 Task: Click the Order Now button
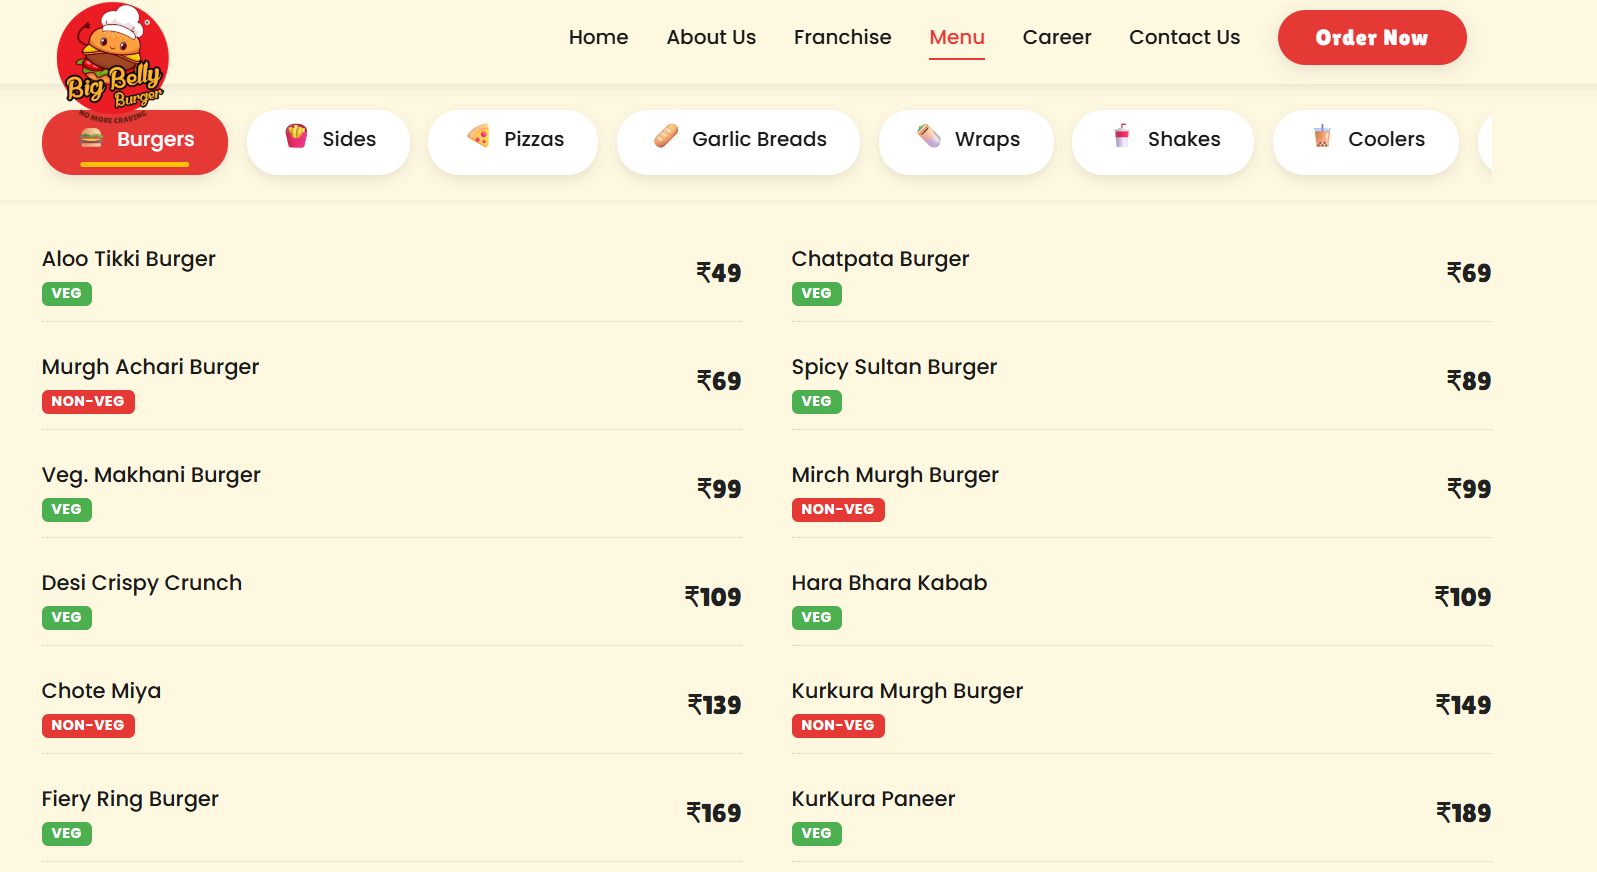tap(1372, 38)
